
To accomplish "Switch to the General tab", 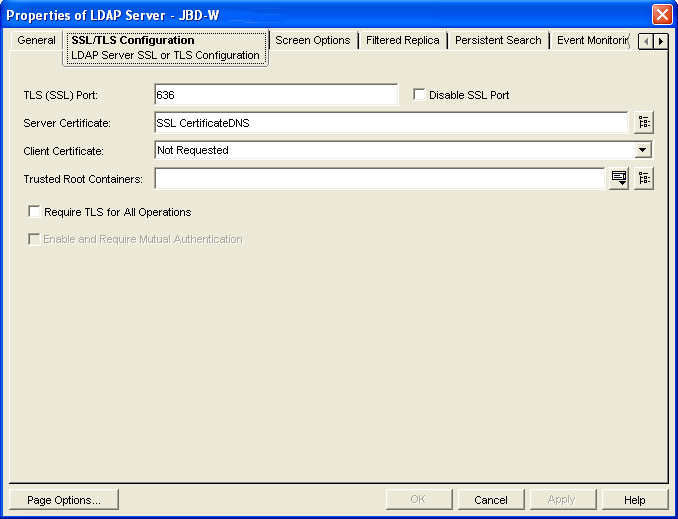I will 36,40.
